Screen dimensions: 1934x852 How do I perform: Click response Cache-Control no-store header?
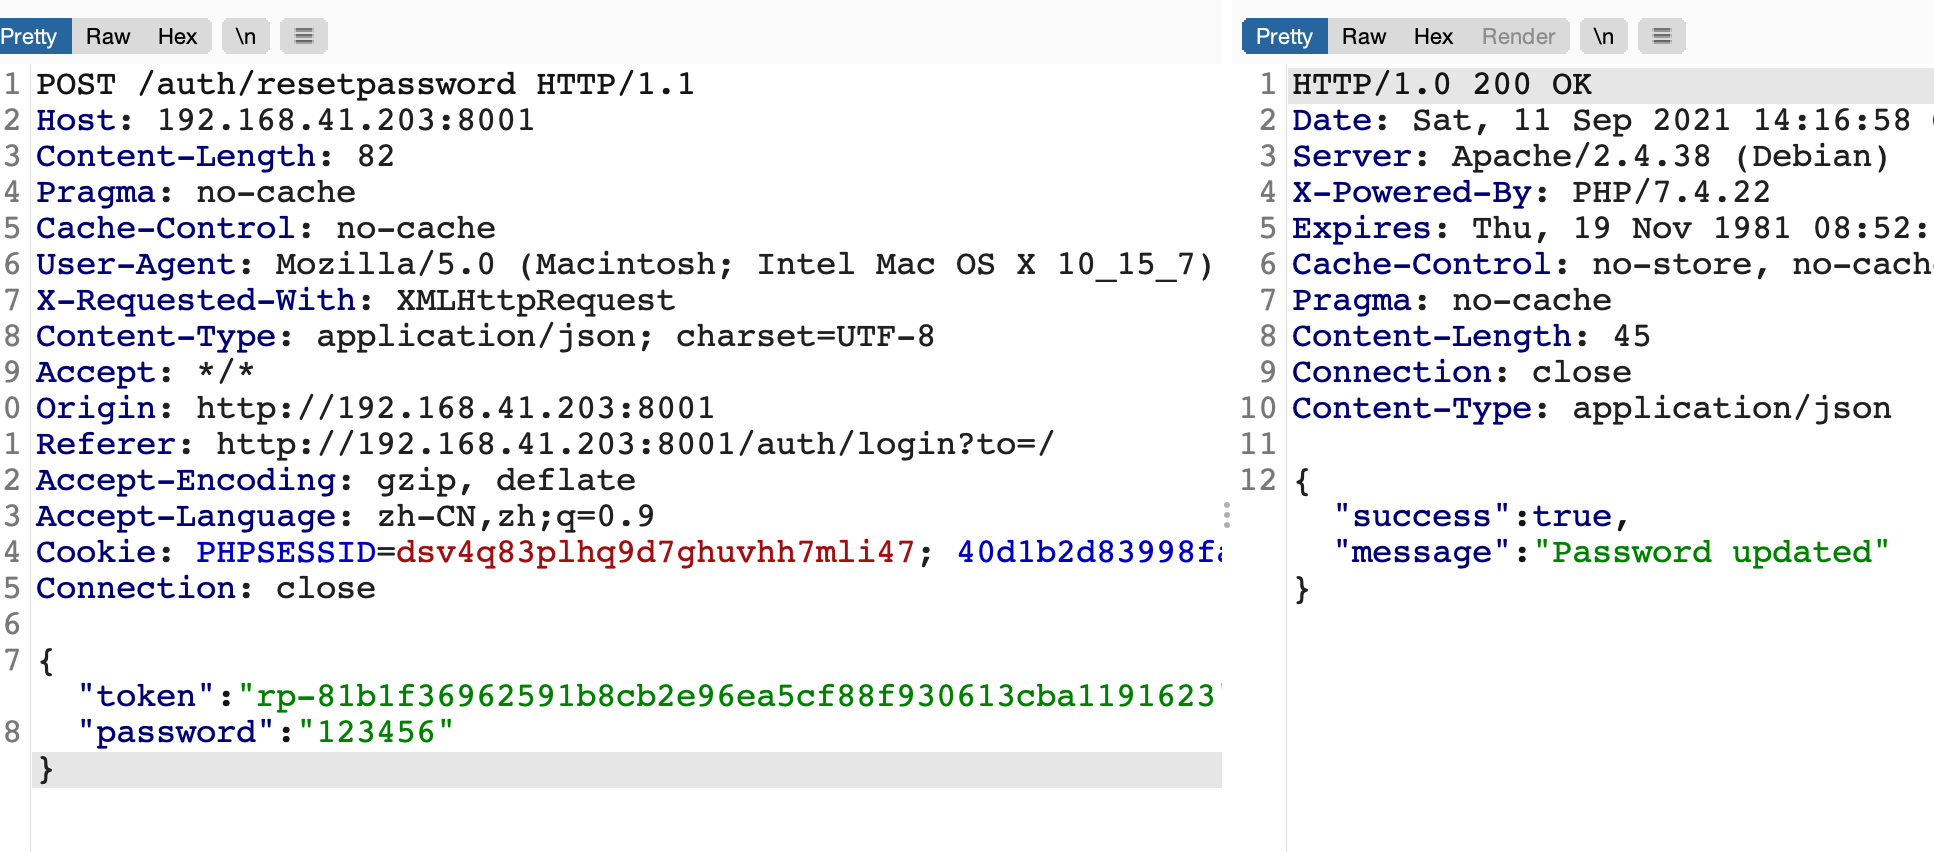coord(1612,264)
